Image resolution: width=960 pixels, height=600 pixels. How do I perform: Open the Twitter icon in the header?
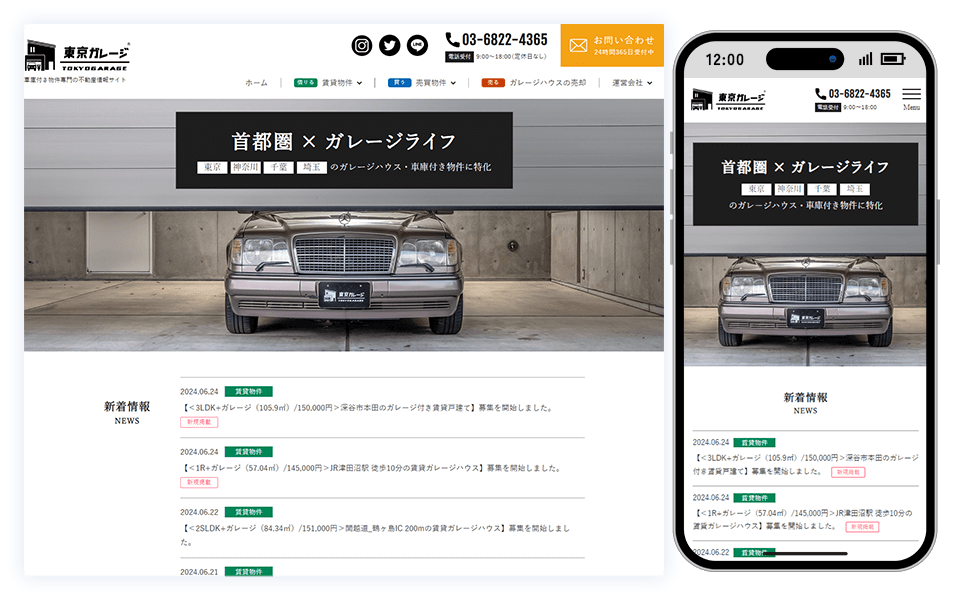(x=389, y=44)
